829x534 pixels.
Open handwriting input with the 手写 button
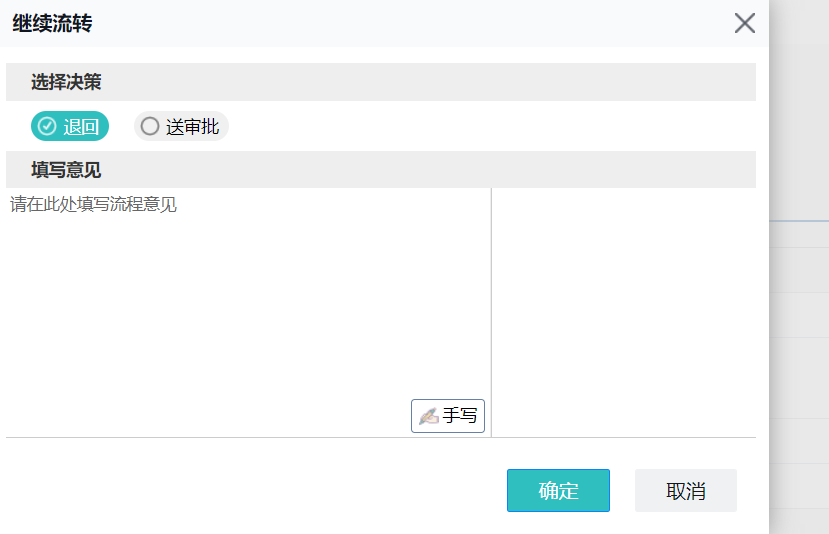[448, 416]
